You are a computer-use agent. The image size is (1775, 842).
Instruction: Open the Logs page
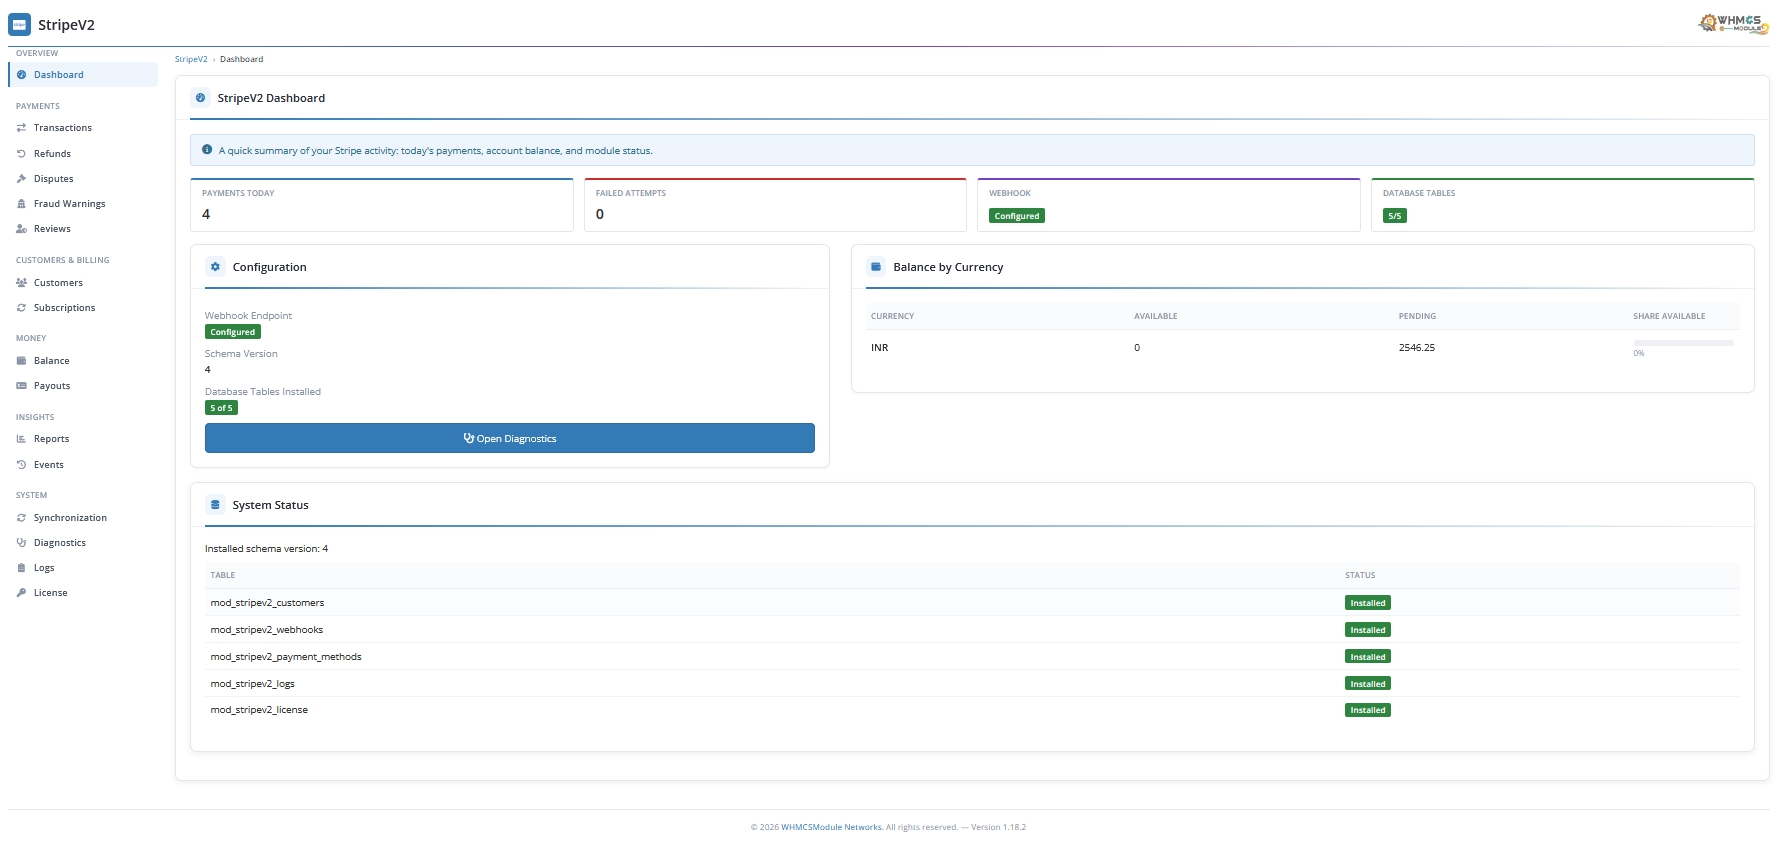pyautogui.click(x=83, y=568)
